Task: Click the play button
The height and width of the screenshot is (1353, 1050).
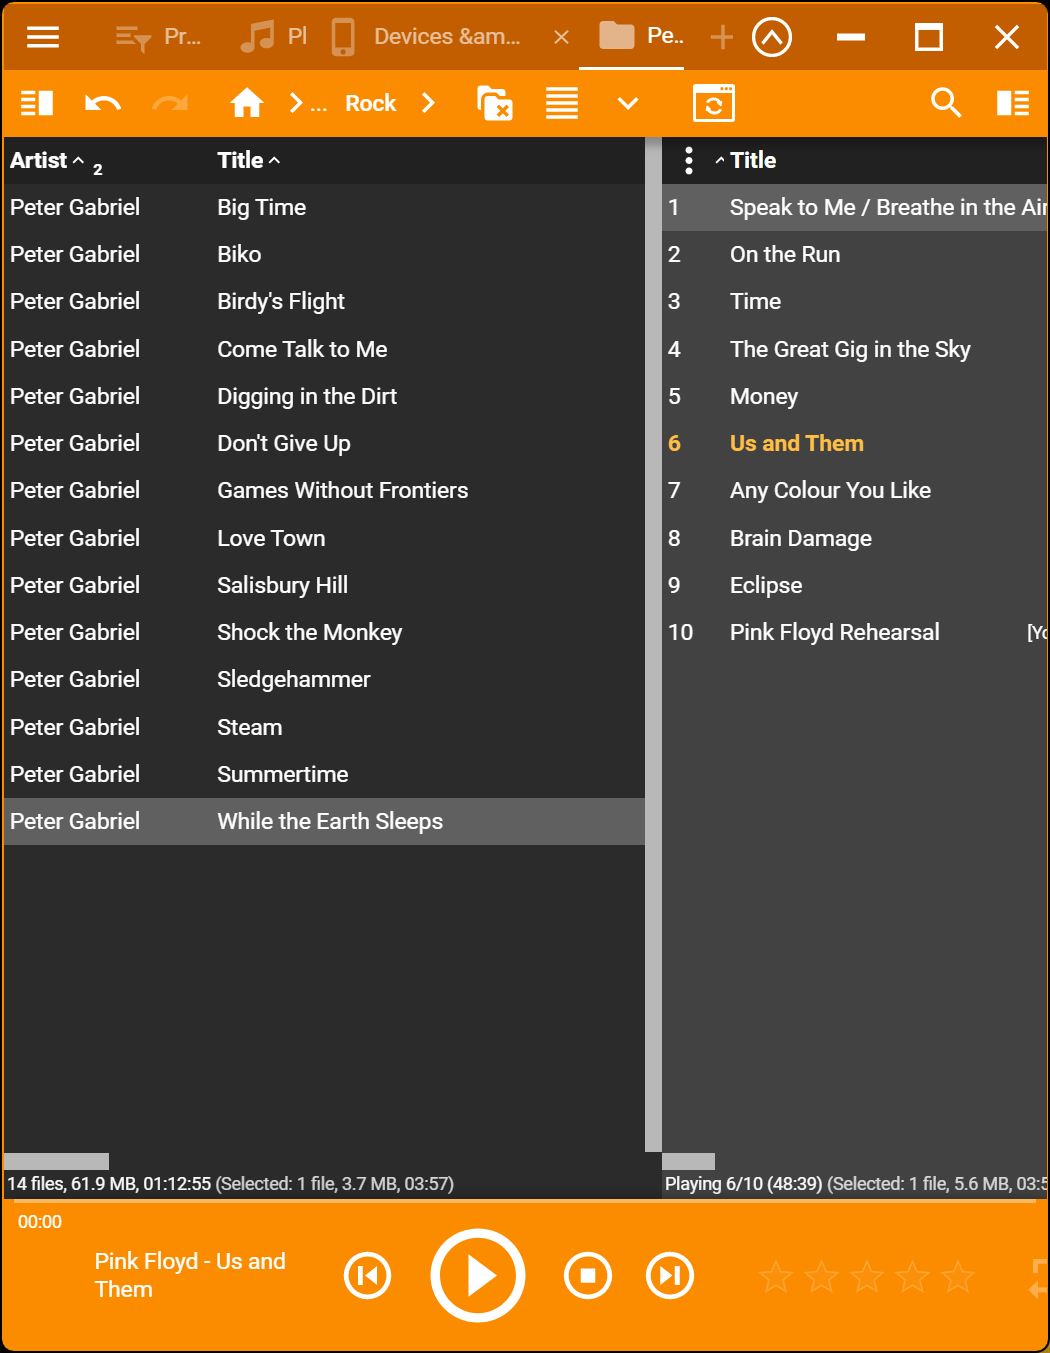Action: 478,1275
